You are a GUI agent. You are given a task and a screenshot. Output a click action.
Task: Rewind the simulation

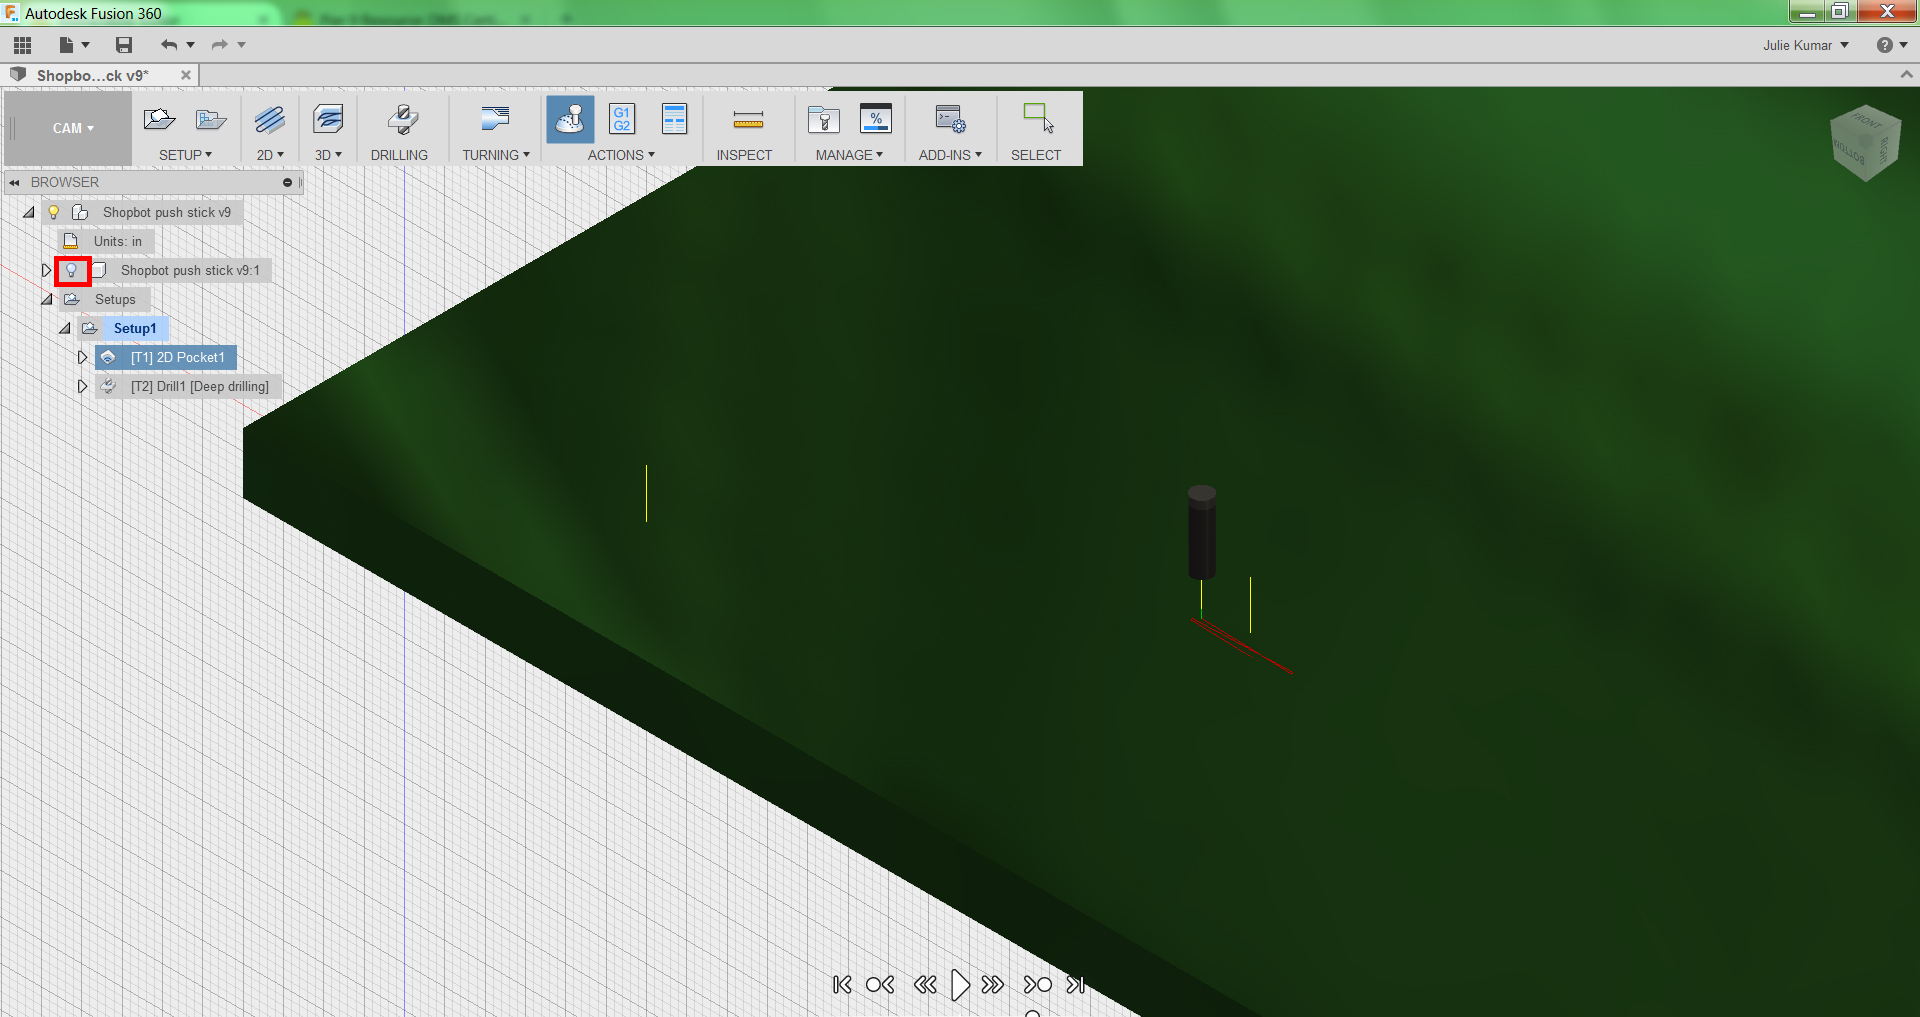point(925,985)
